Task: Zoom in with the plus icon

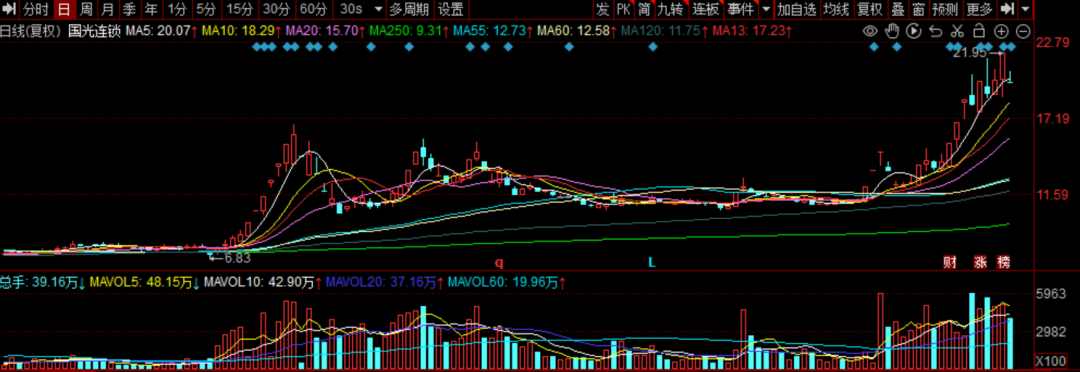Action: [1001, 31]
